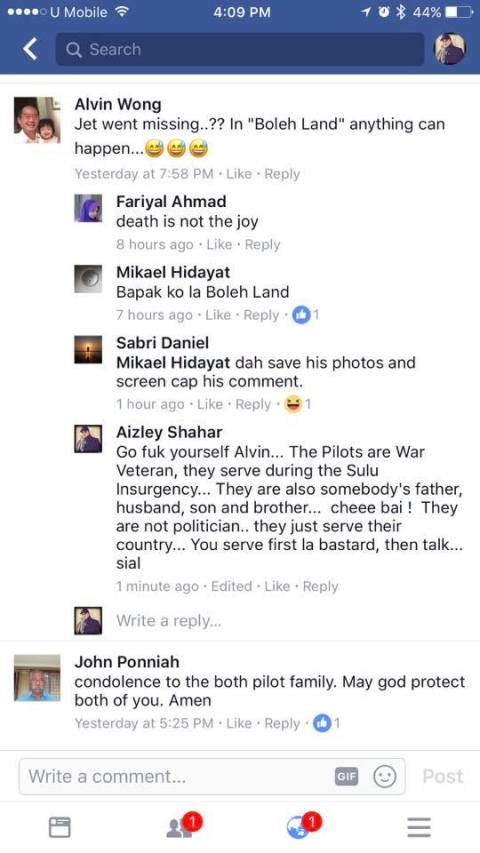
Task: Reply to Fariyal Ahmad's comment
Action: pyautogui.click(x=262, y=245)
